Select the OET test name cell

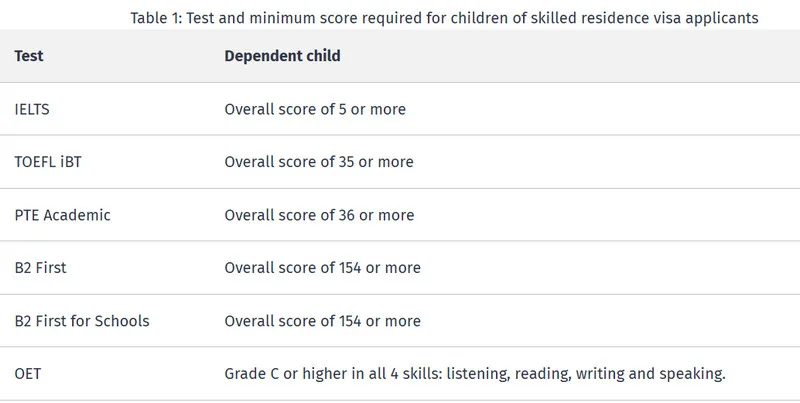tap(28, 374)
